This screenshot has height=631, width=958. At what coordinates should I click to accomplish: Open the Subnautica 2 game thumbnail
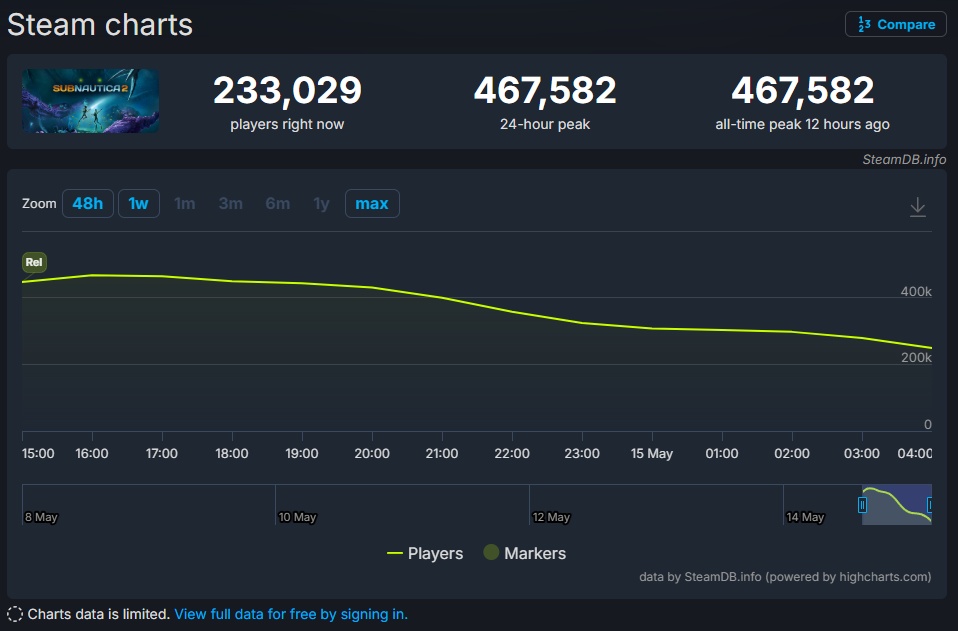click(90, 101)
